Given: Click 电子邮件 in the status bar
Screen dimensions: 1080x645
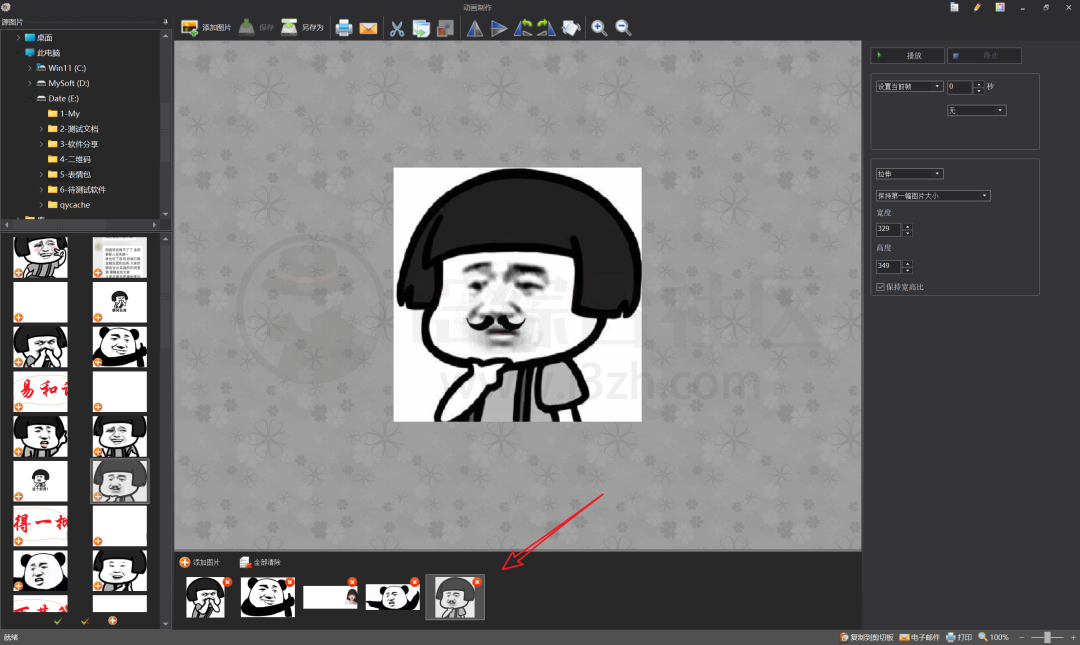Looking at the screenshot, I should pos(920,637).
